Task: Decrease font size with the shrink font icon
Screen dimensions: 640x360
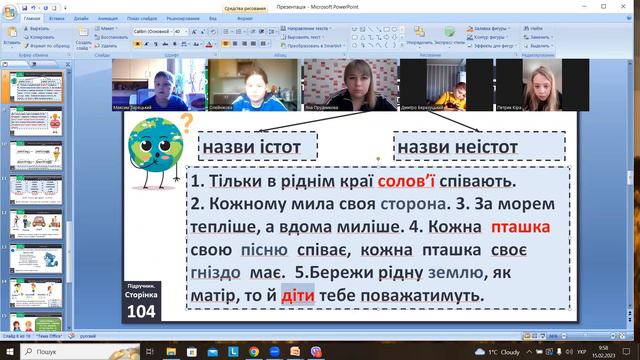Action: click(x=203, y=31)
